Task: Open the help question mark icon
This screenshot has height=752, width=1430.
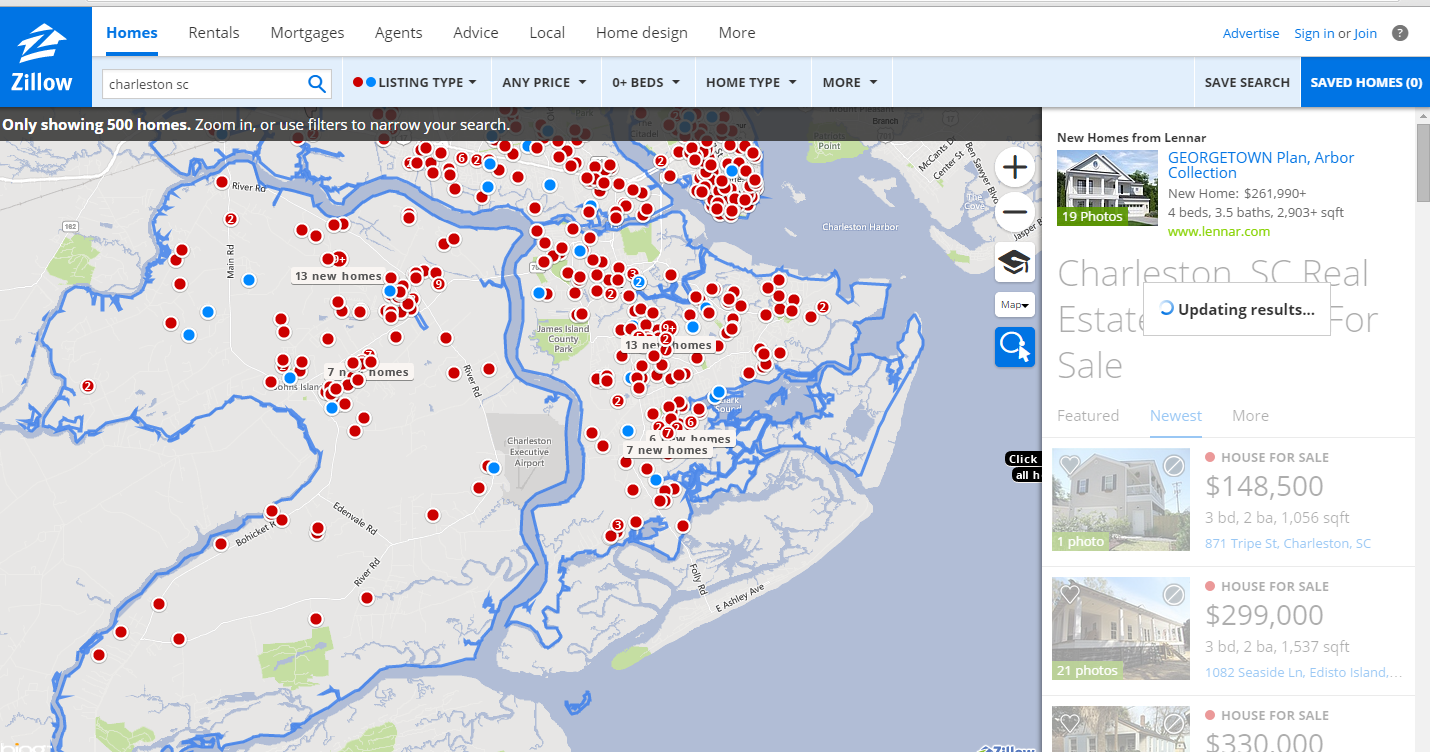Action: 1400,33
